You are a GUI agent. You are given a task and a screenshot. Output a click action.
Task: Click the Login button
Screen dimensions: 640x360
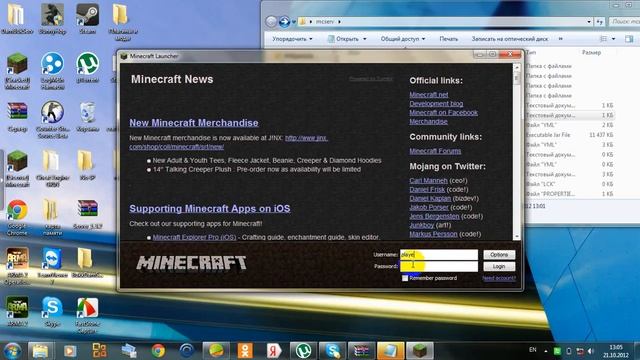tap(499, 266)
